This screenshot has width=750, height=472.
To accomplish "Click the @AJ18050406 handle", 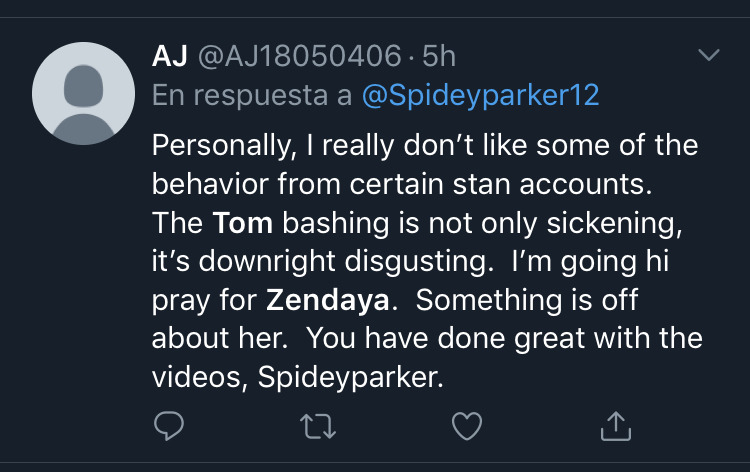I will (x=299, y=56).
